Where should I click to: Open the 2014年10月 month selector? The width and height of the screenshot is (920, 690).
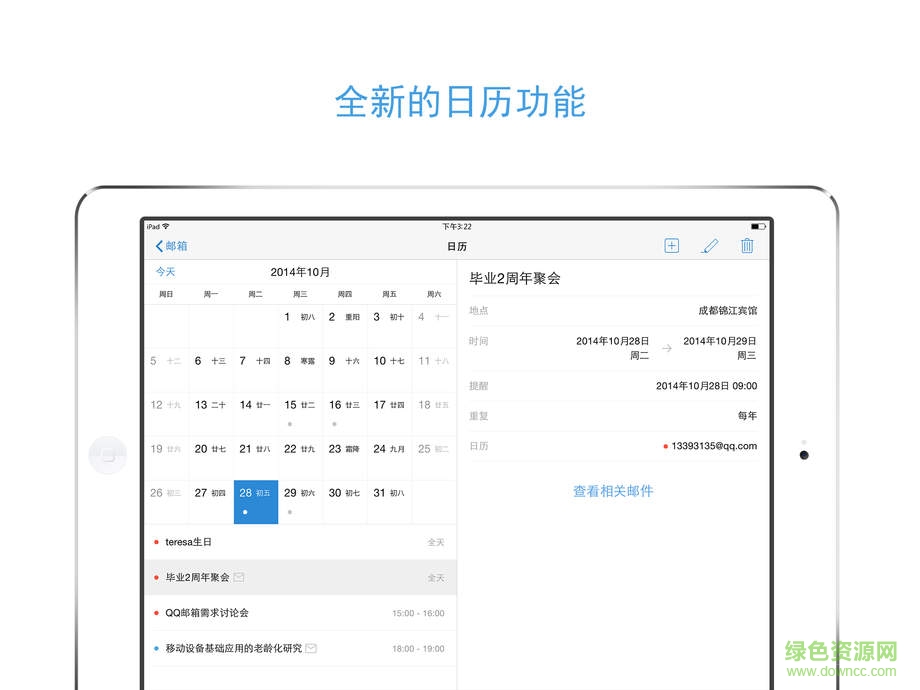tap(299, 271)
